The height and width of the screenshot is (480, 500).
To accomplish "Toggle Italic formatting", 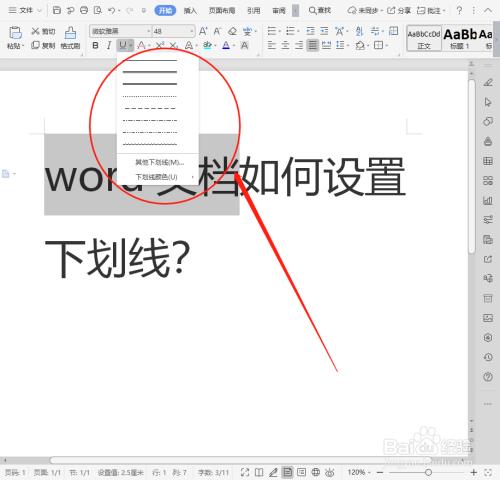I will pyautogui.click(x=109, y=45).
